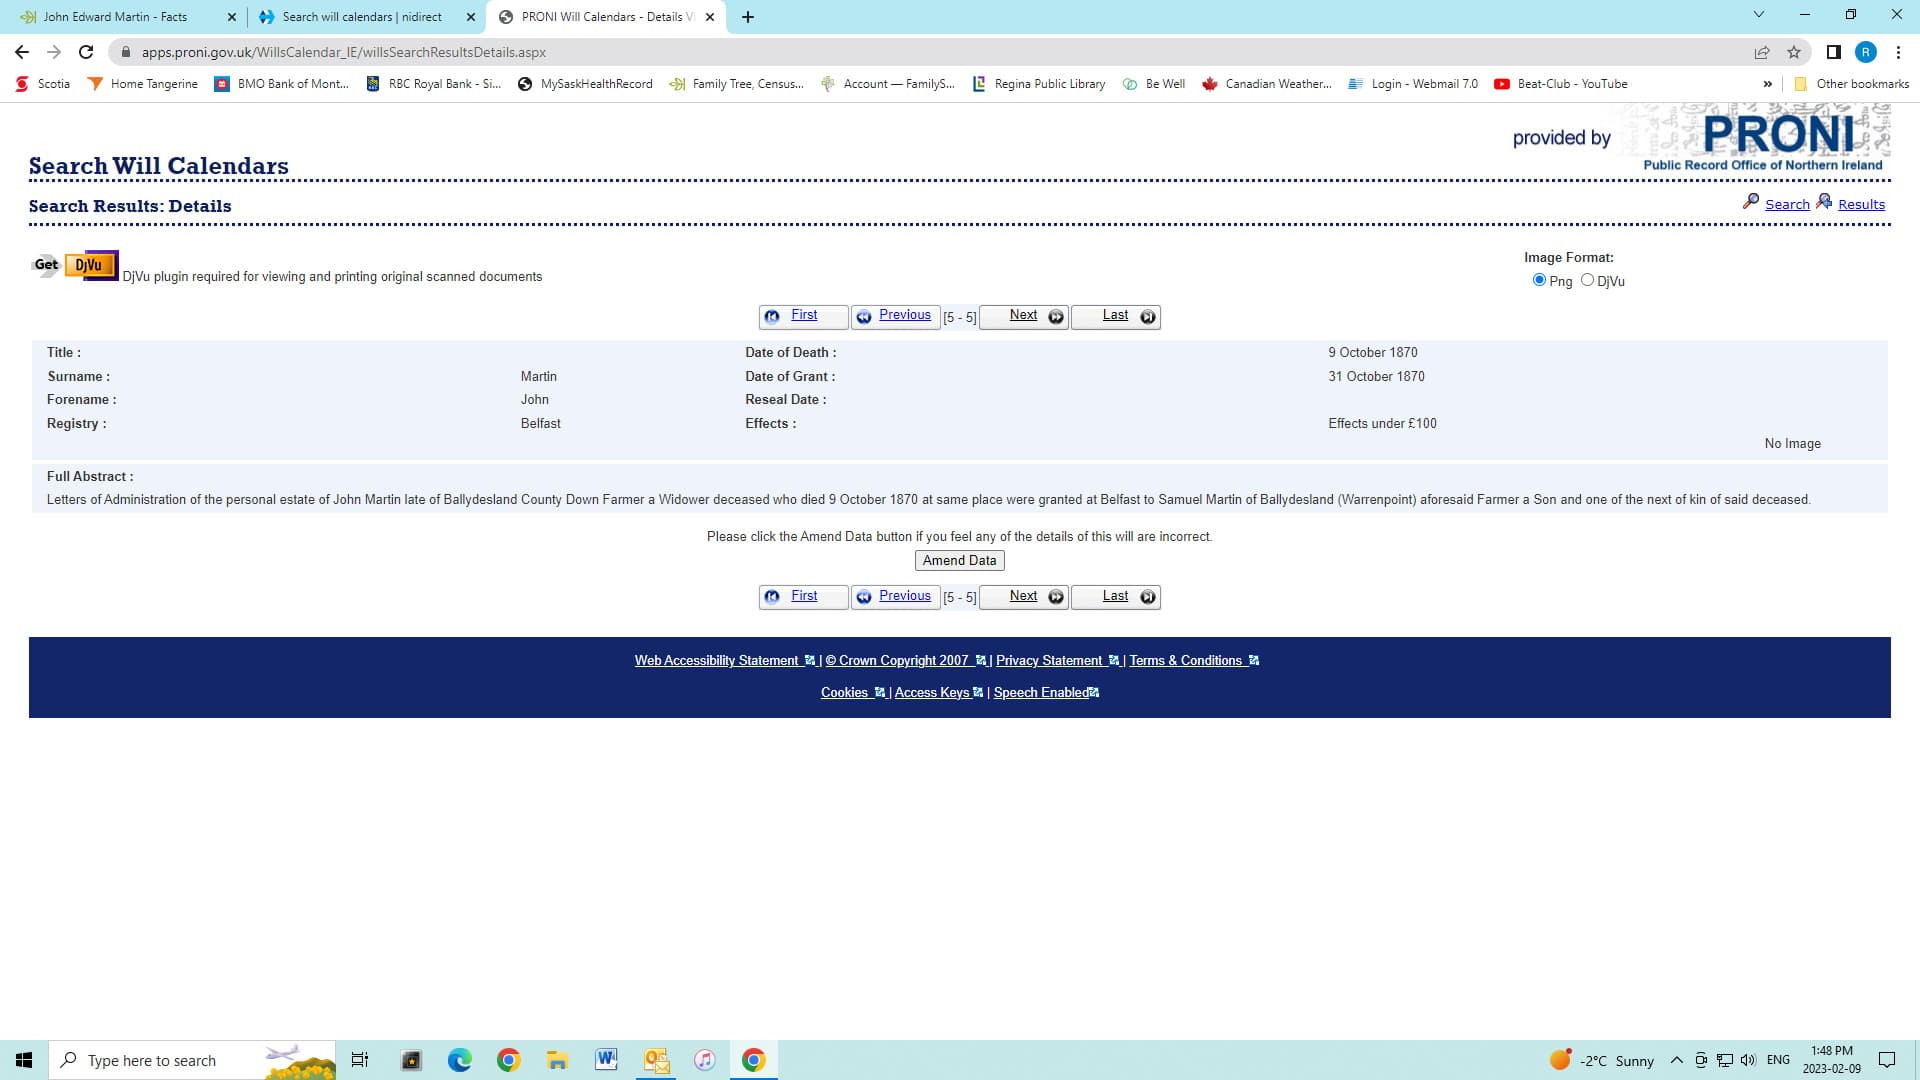This screenshot has height=1080, width=1920.
Task: Expand the search tabs chevron in title bar
Action: [1759, 15]
